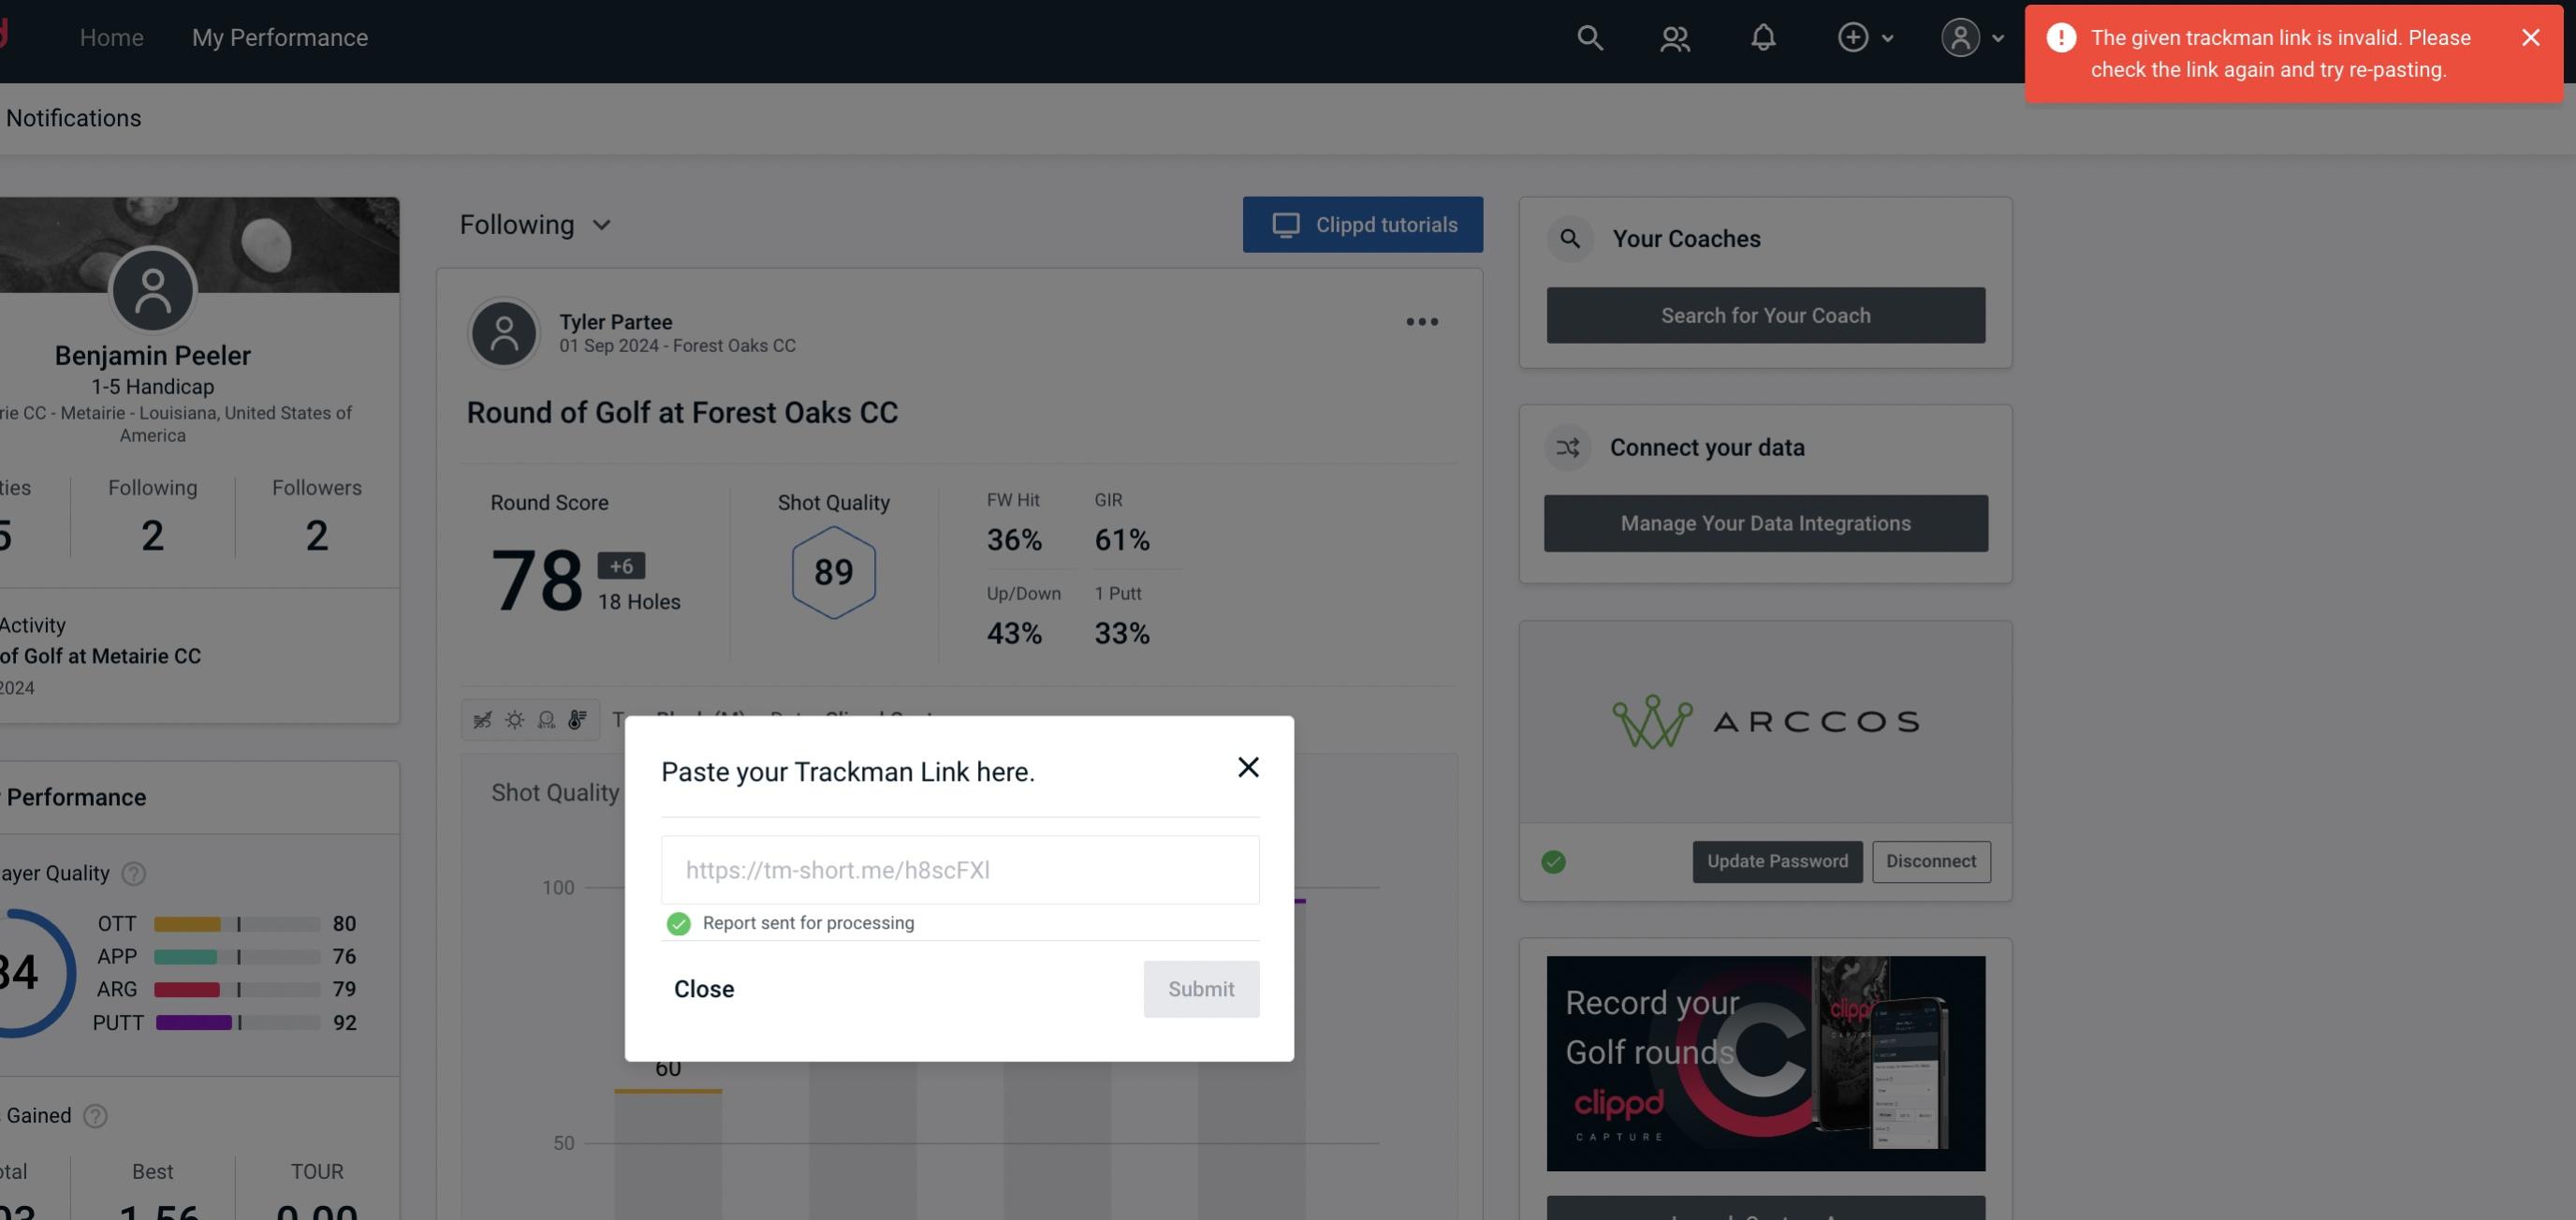Click the three-dot options menu on Tyler Partee post
The width and height of the screenshot is (2576, 1220).
[1423, 322]
